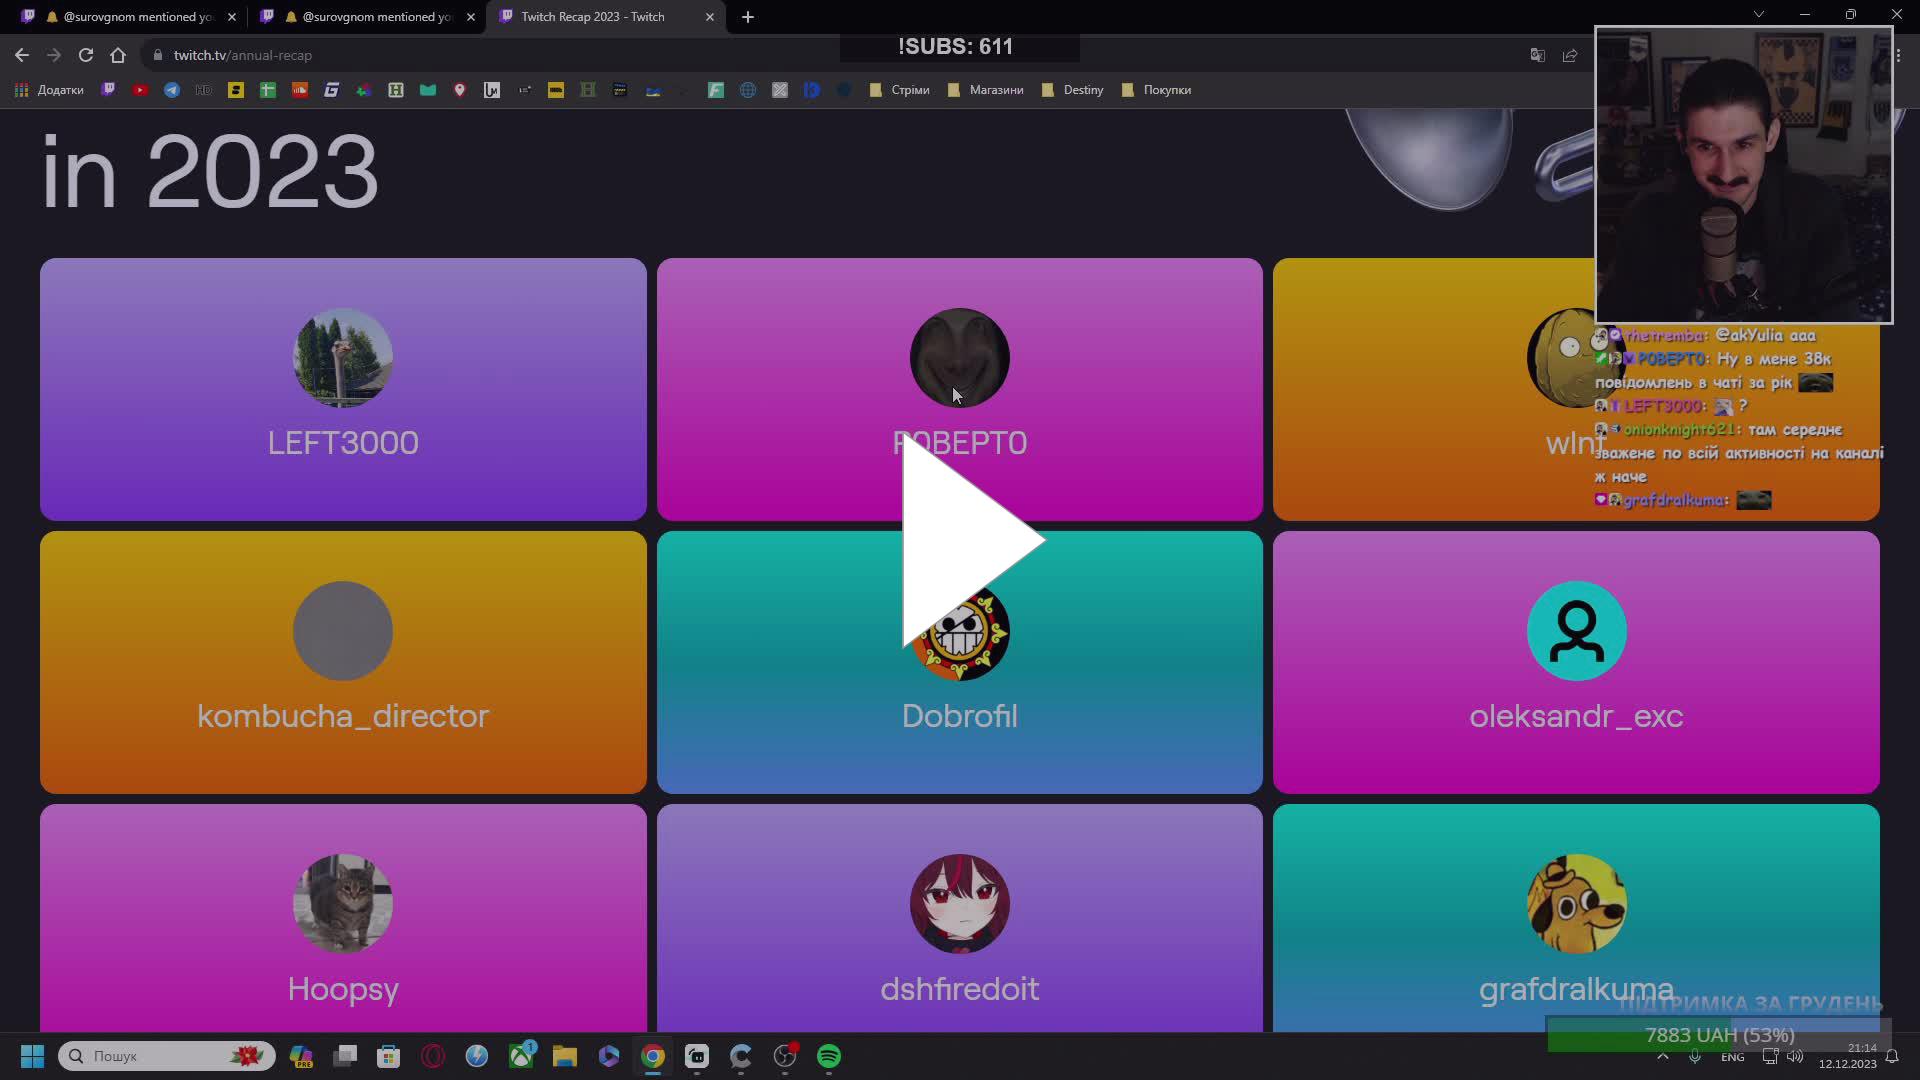
Task: Open the YouTube bookmark
Action: point(140,89)
